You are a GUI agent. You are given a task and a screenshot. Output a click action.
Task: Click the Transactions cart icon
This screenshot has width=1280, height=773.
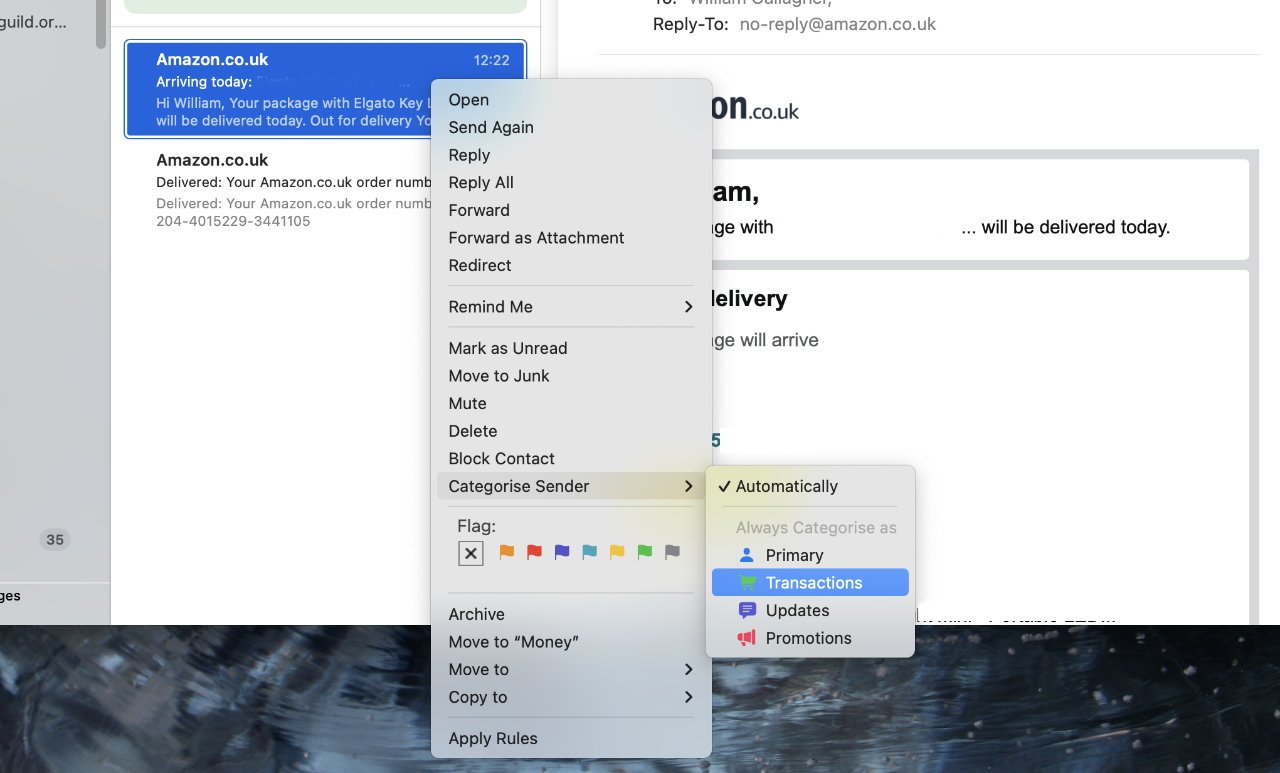click(x=747, y=583)
